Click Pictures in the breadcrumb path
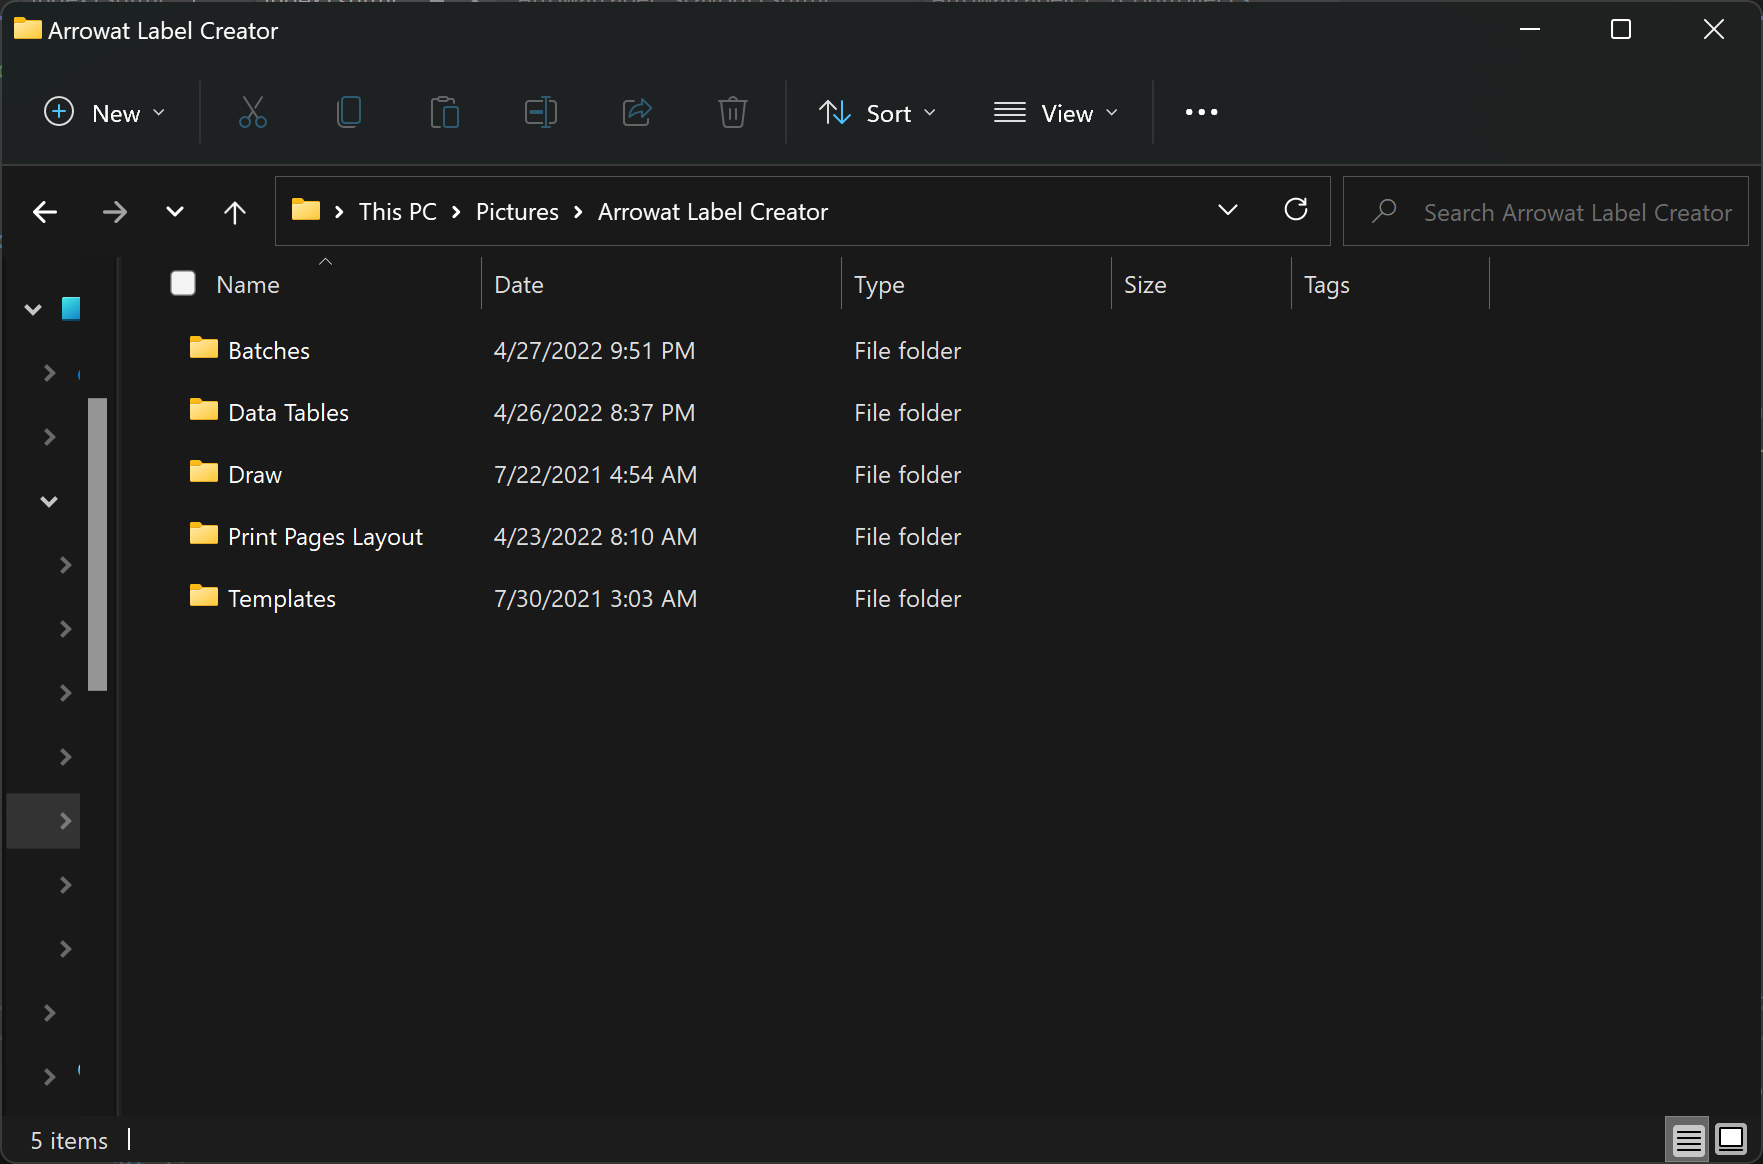 (x=517, y=212)
